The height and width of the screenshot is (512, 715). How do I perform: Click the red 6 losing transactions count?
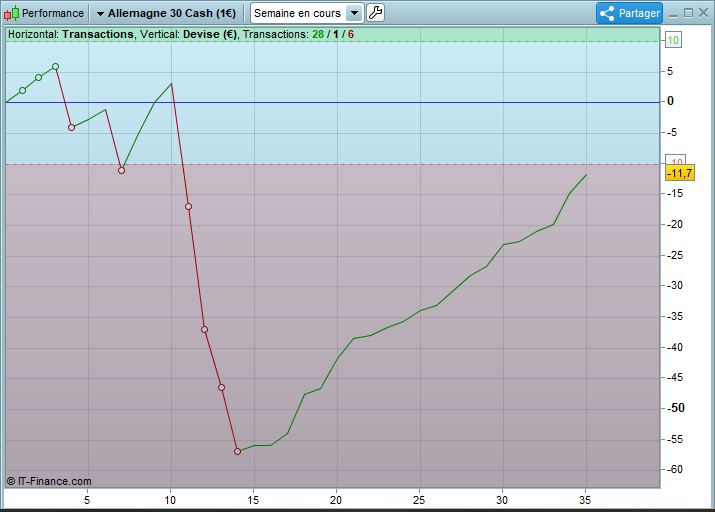(351, 34)
